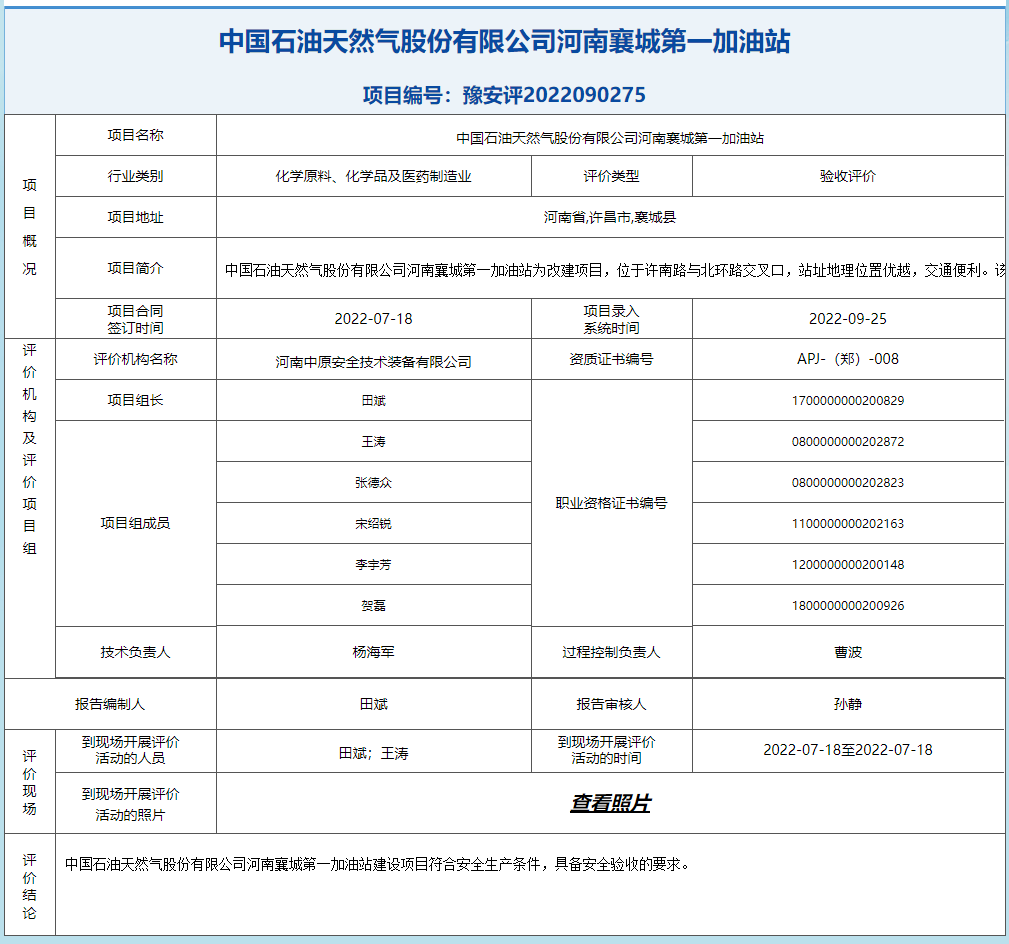Select the 验收评价 value
The width and height of the screenshot is (1009, 944).
847,176
